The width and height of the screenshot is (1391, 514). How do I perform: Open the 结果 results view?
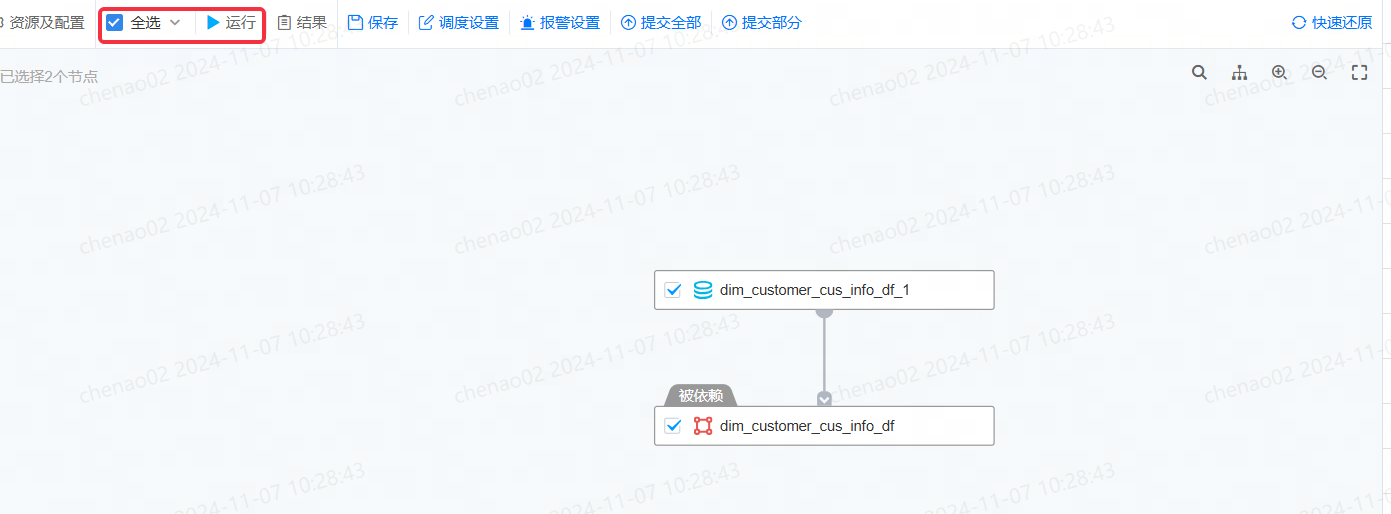click(302, 23)
